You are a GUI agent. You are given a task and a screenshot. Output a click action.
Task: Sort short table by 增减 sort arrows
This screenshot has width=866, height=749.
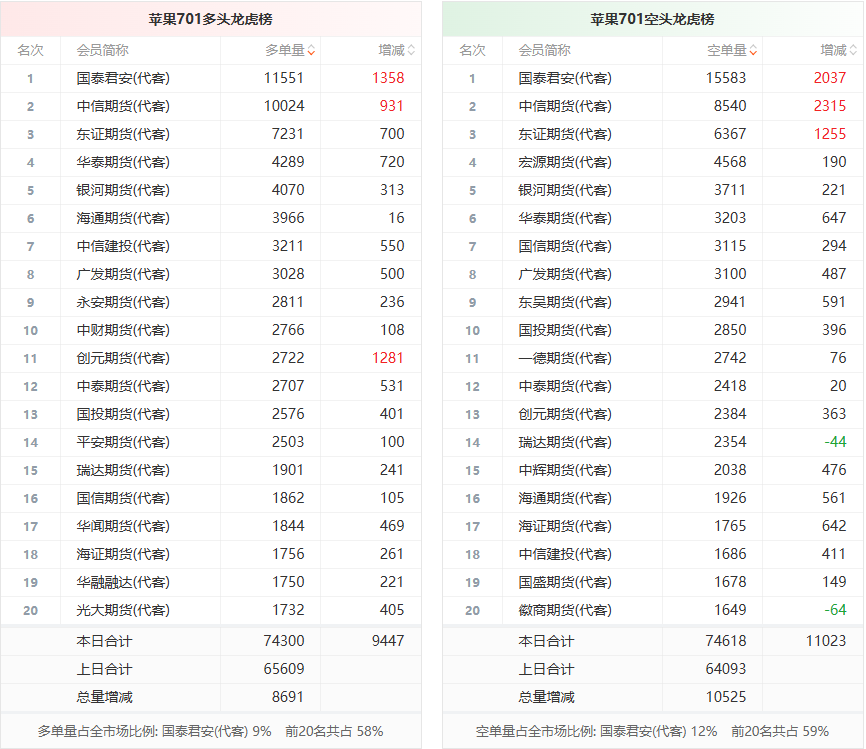click(x=853, y=51)
